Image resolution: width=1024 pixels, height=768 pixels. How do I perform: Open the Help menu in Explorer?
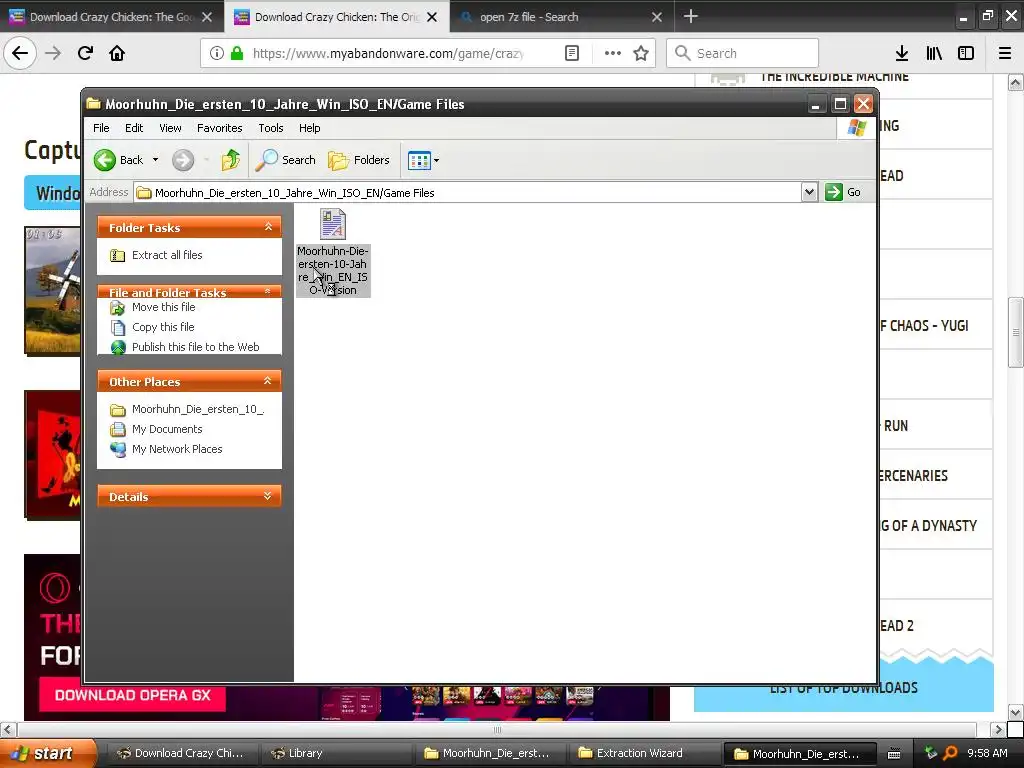click(310, 128)
